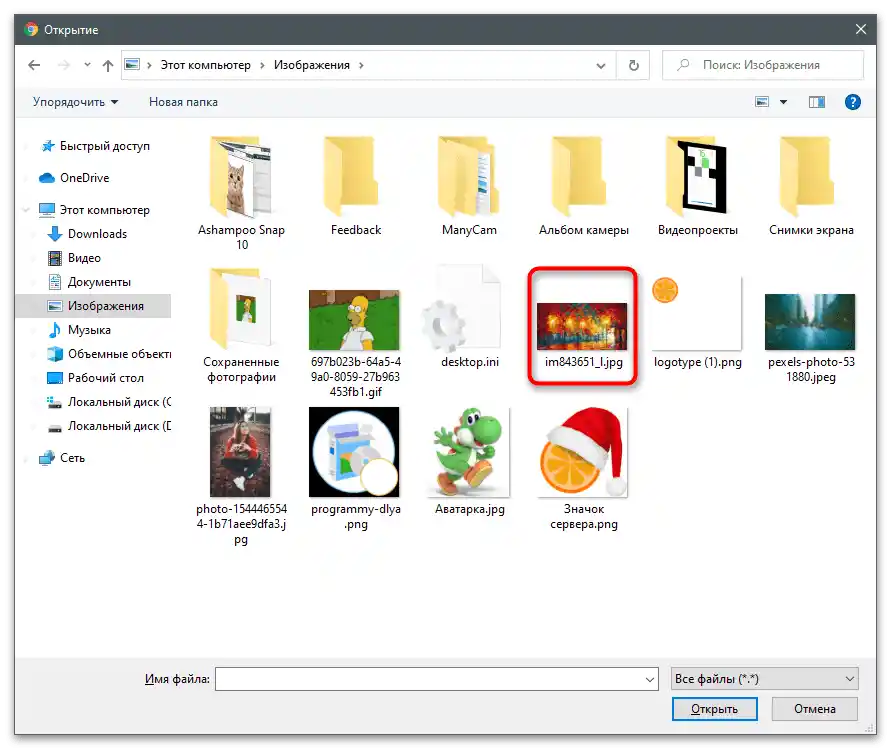This screenshot has width=891, height=749.
Task: Go up one folder level
Action: pyautogui.click(x=108, y=65)
